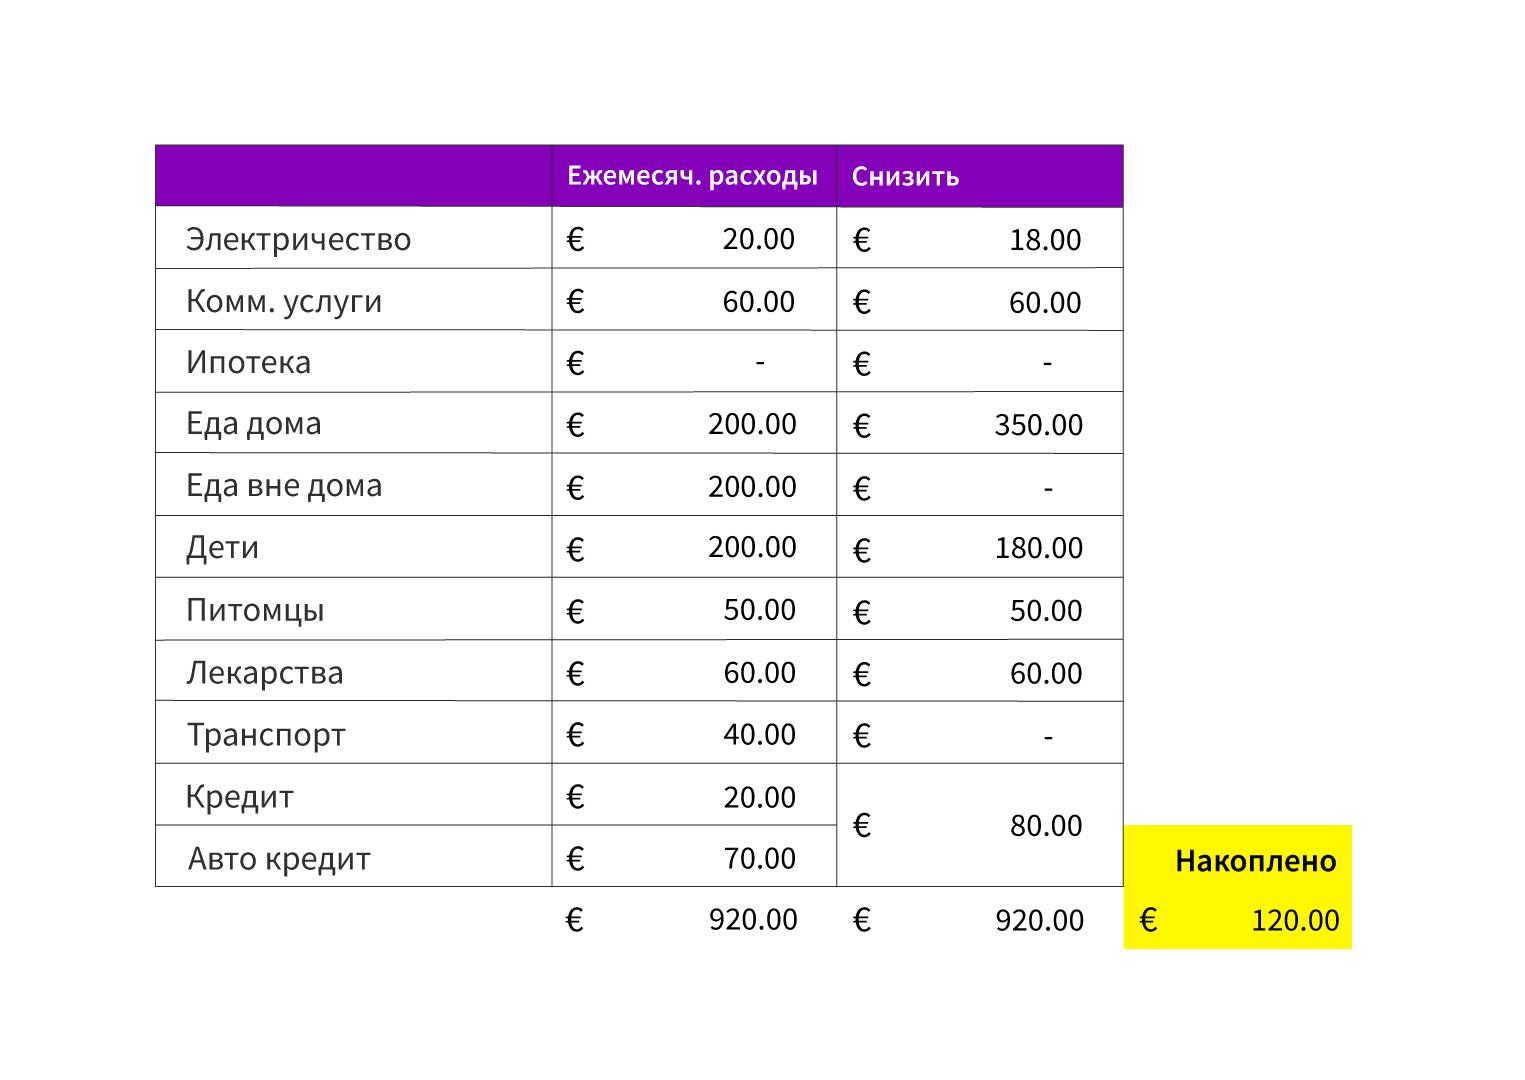Select the 40.00 monthly Транспорт expense
Screen dimensions: 1525x1080
pyautogui.click(x=759, y=735)
